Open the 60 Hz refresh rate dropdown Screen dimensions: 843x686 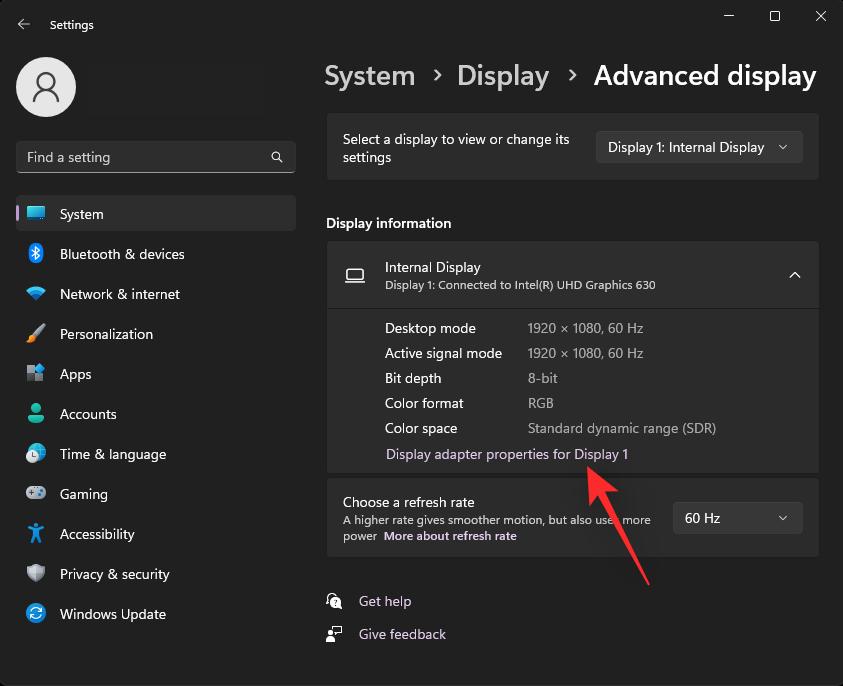point(737,518)
